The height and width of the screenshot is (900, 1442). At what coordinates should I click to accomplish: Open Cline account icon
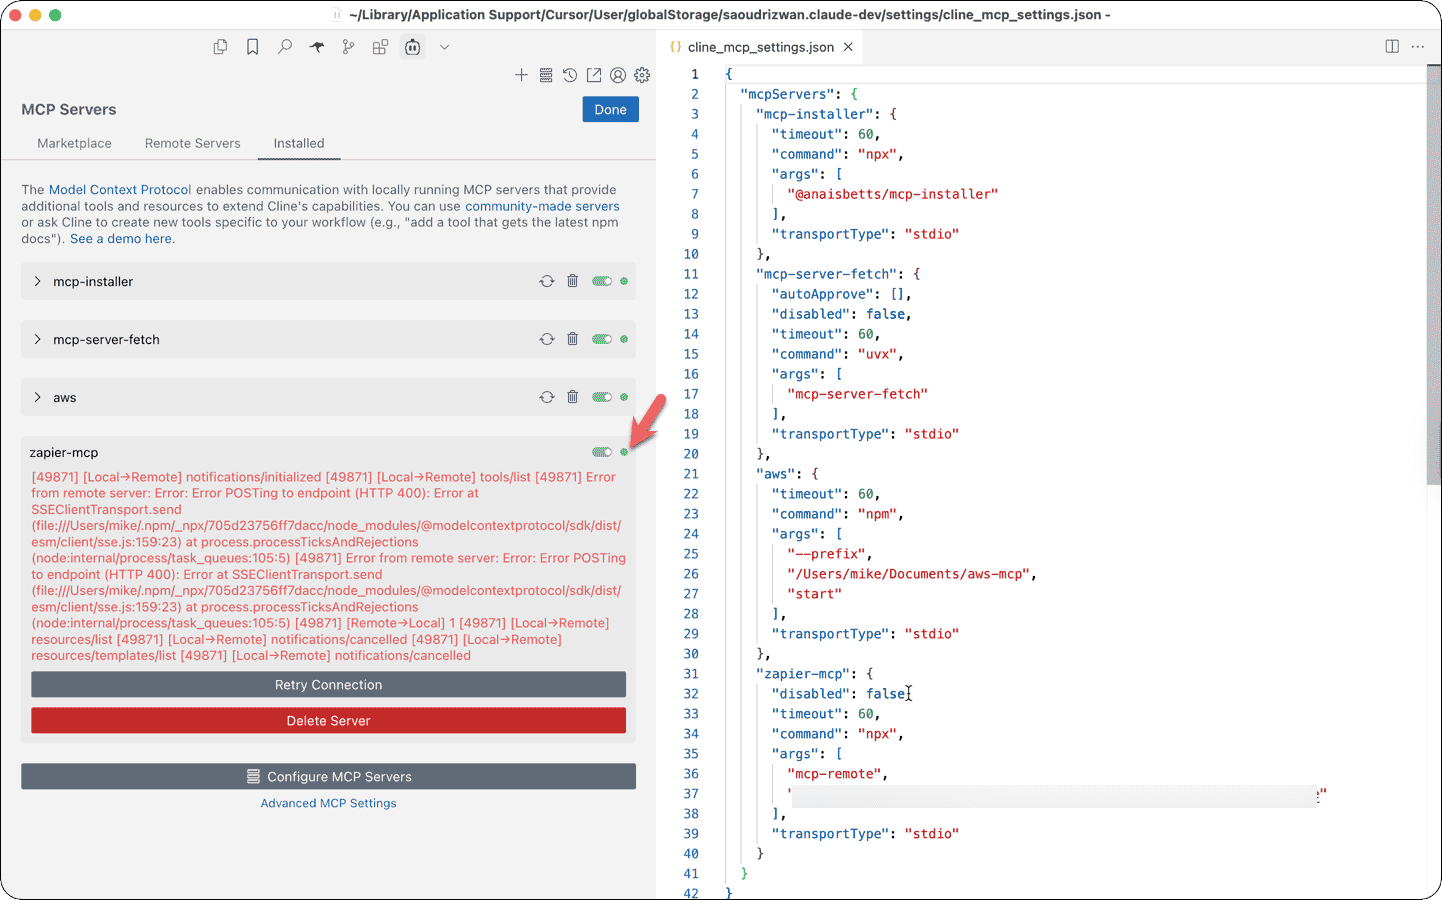point(618,75)
